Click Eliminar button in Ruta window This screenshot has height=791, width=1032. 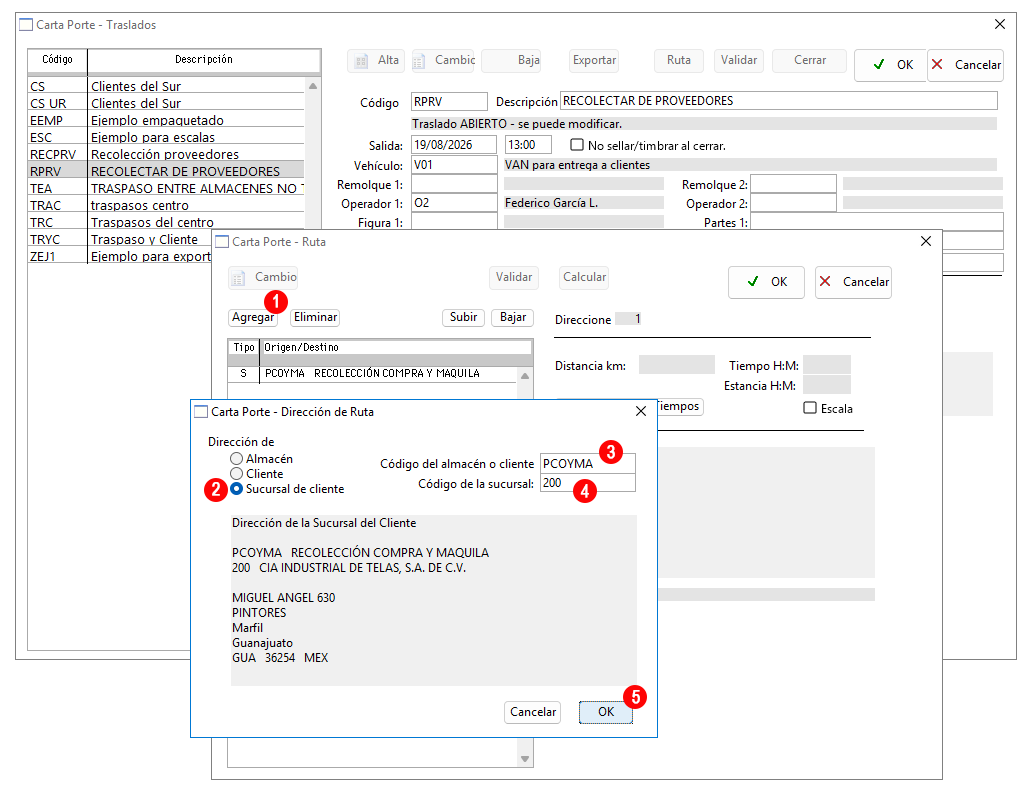tap(315, 318)
